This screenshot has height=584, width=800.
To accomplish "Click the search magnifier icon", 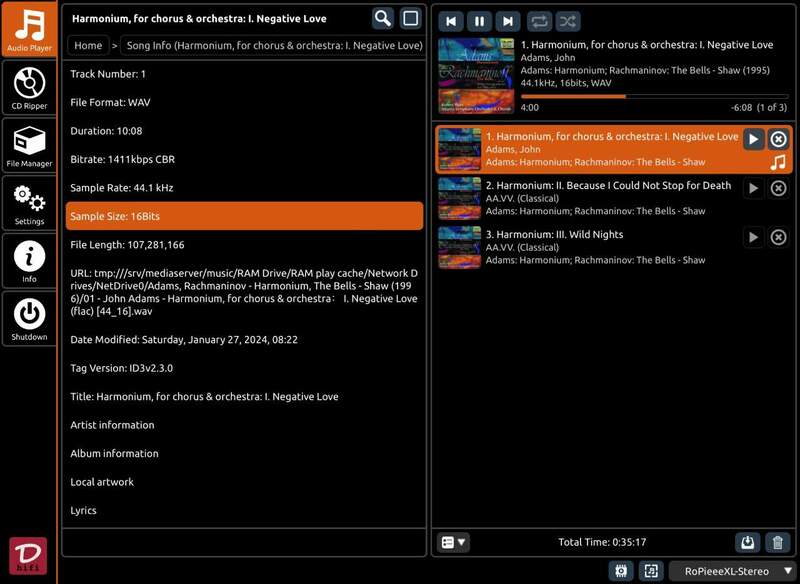I will [383, 18].
